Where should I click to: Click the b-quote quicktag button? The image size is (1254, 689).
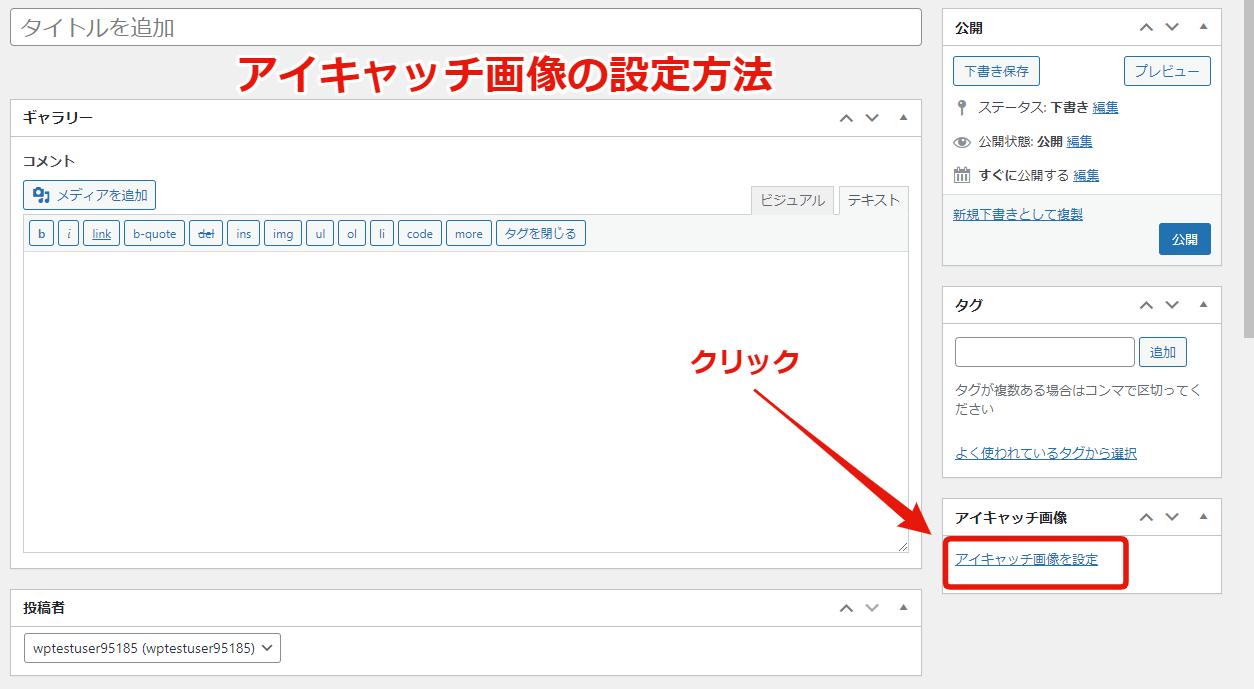[154, 234]
